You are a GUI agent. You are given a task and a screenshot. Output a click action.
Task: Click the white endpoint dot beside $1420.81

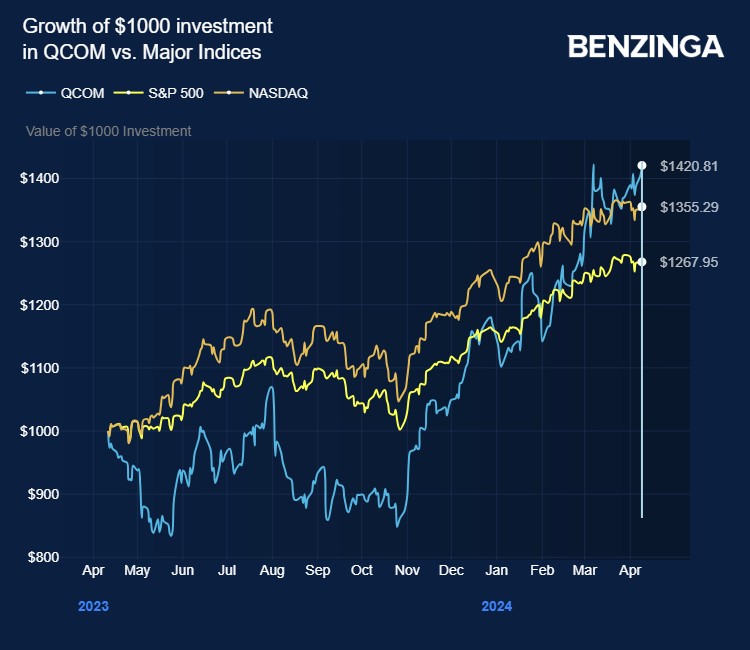(641, 165)
